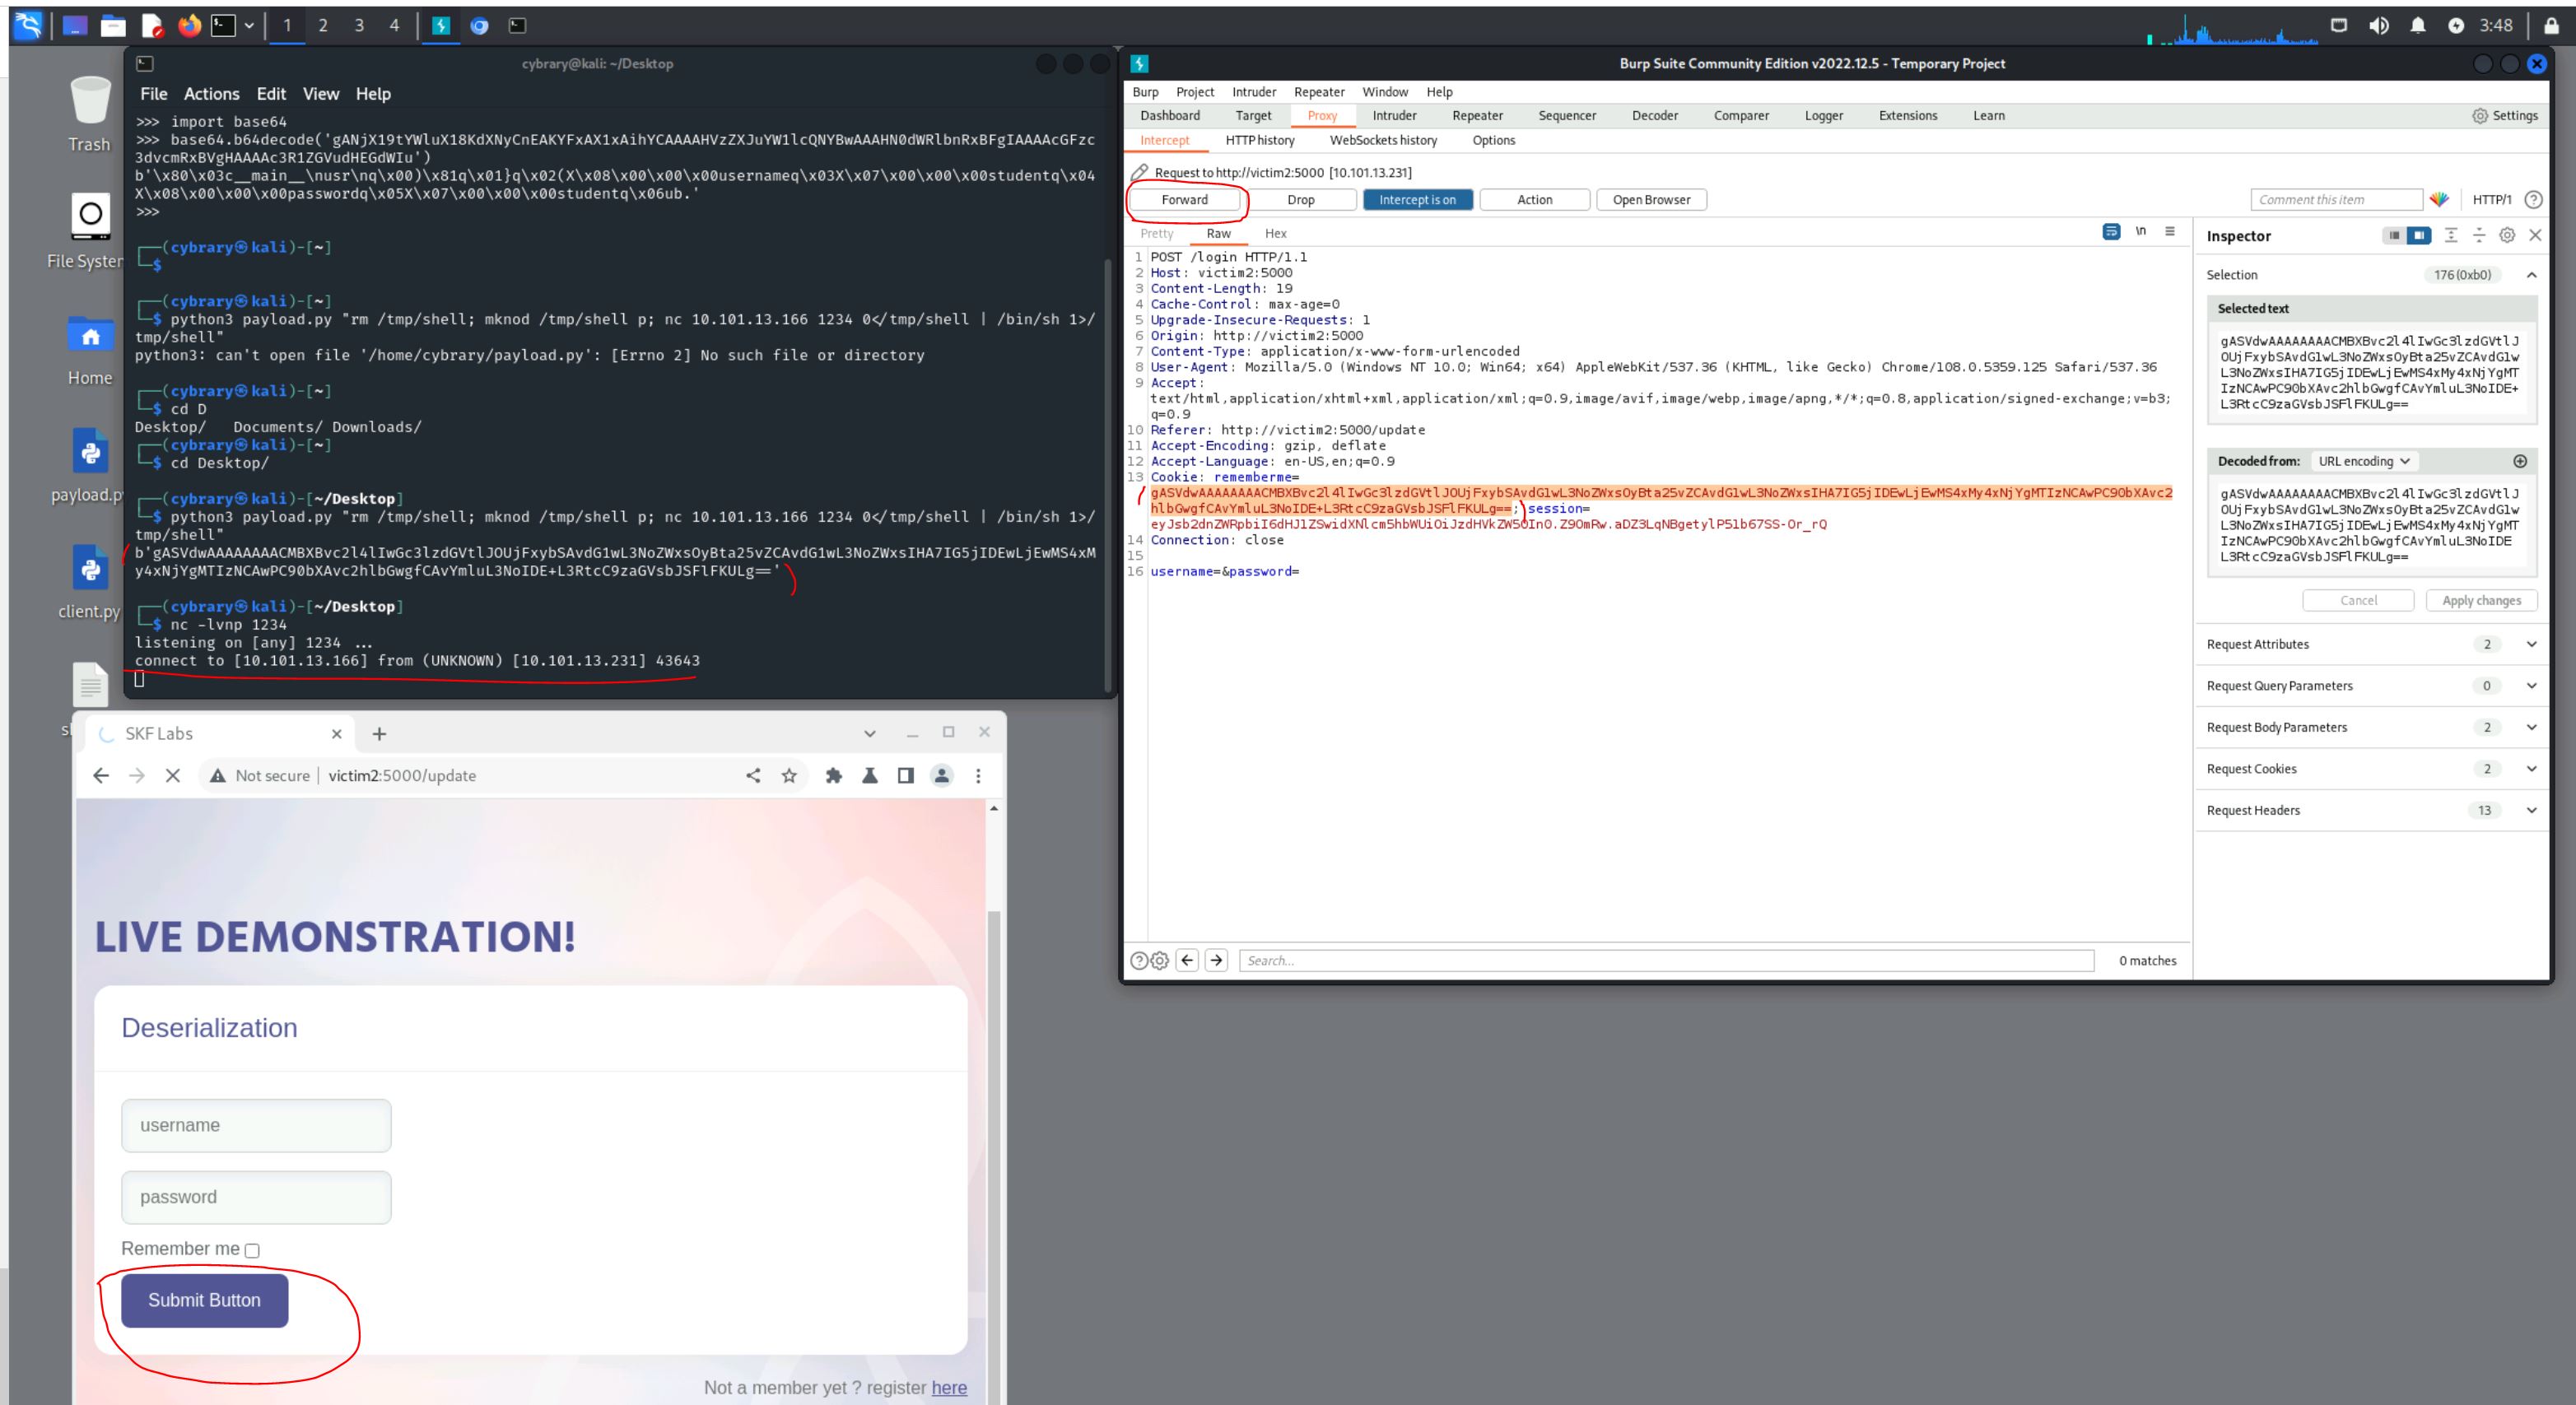Expand the Request Cookies section
Image resolution: width=2576 pixels, height=1405 pixels.
point(2531,768)
